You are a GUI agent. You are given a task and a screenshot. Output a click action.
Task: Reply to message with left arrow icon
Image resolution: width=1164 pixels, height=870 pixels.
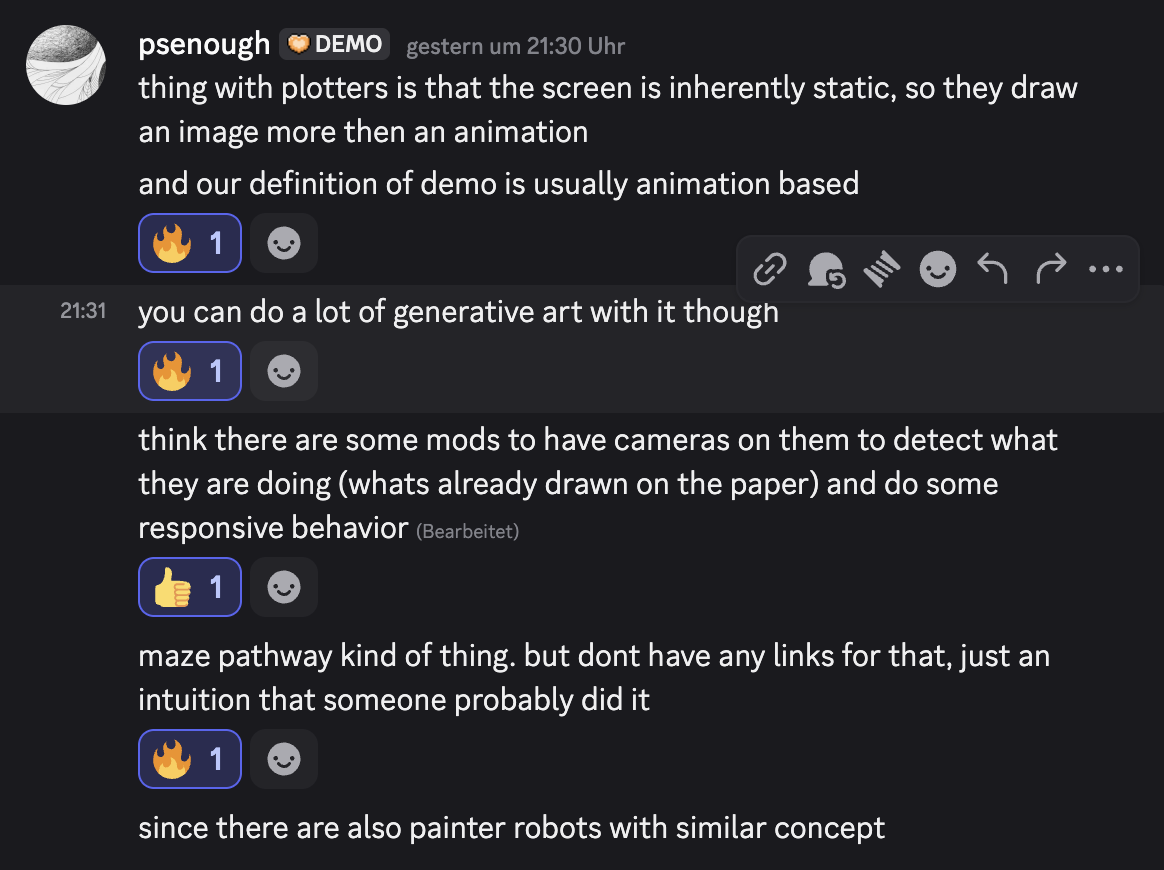(x=992, y=269)
